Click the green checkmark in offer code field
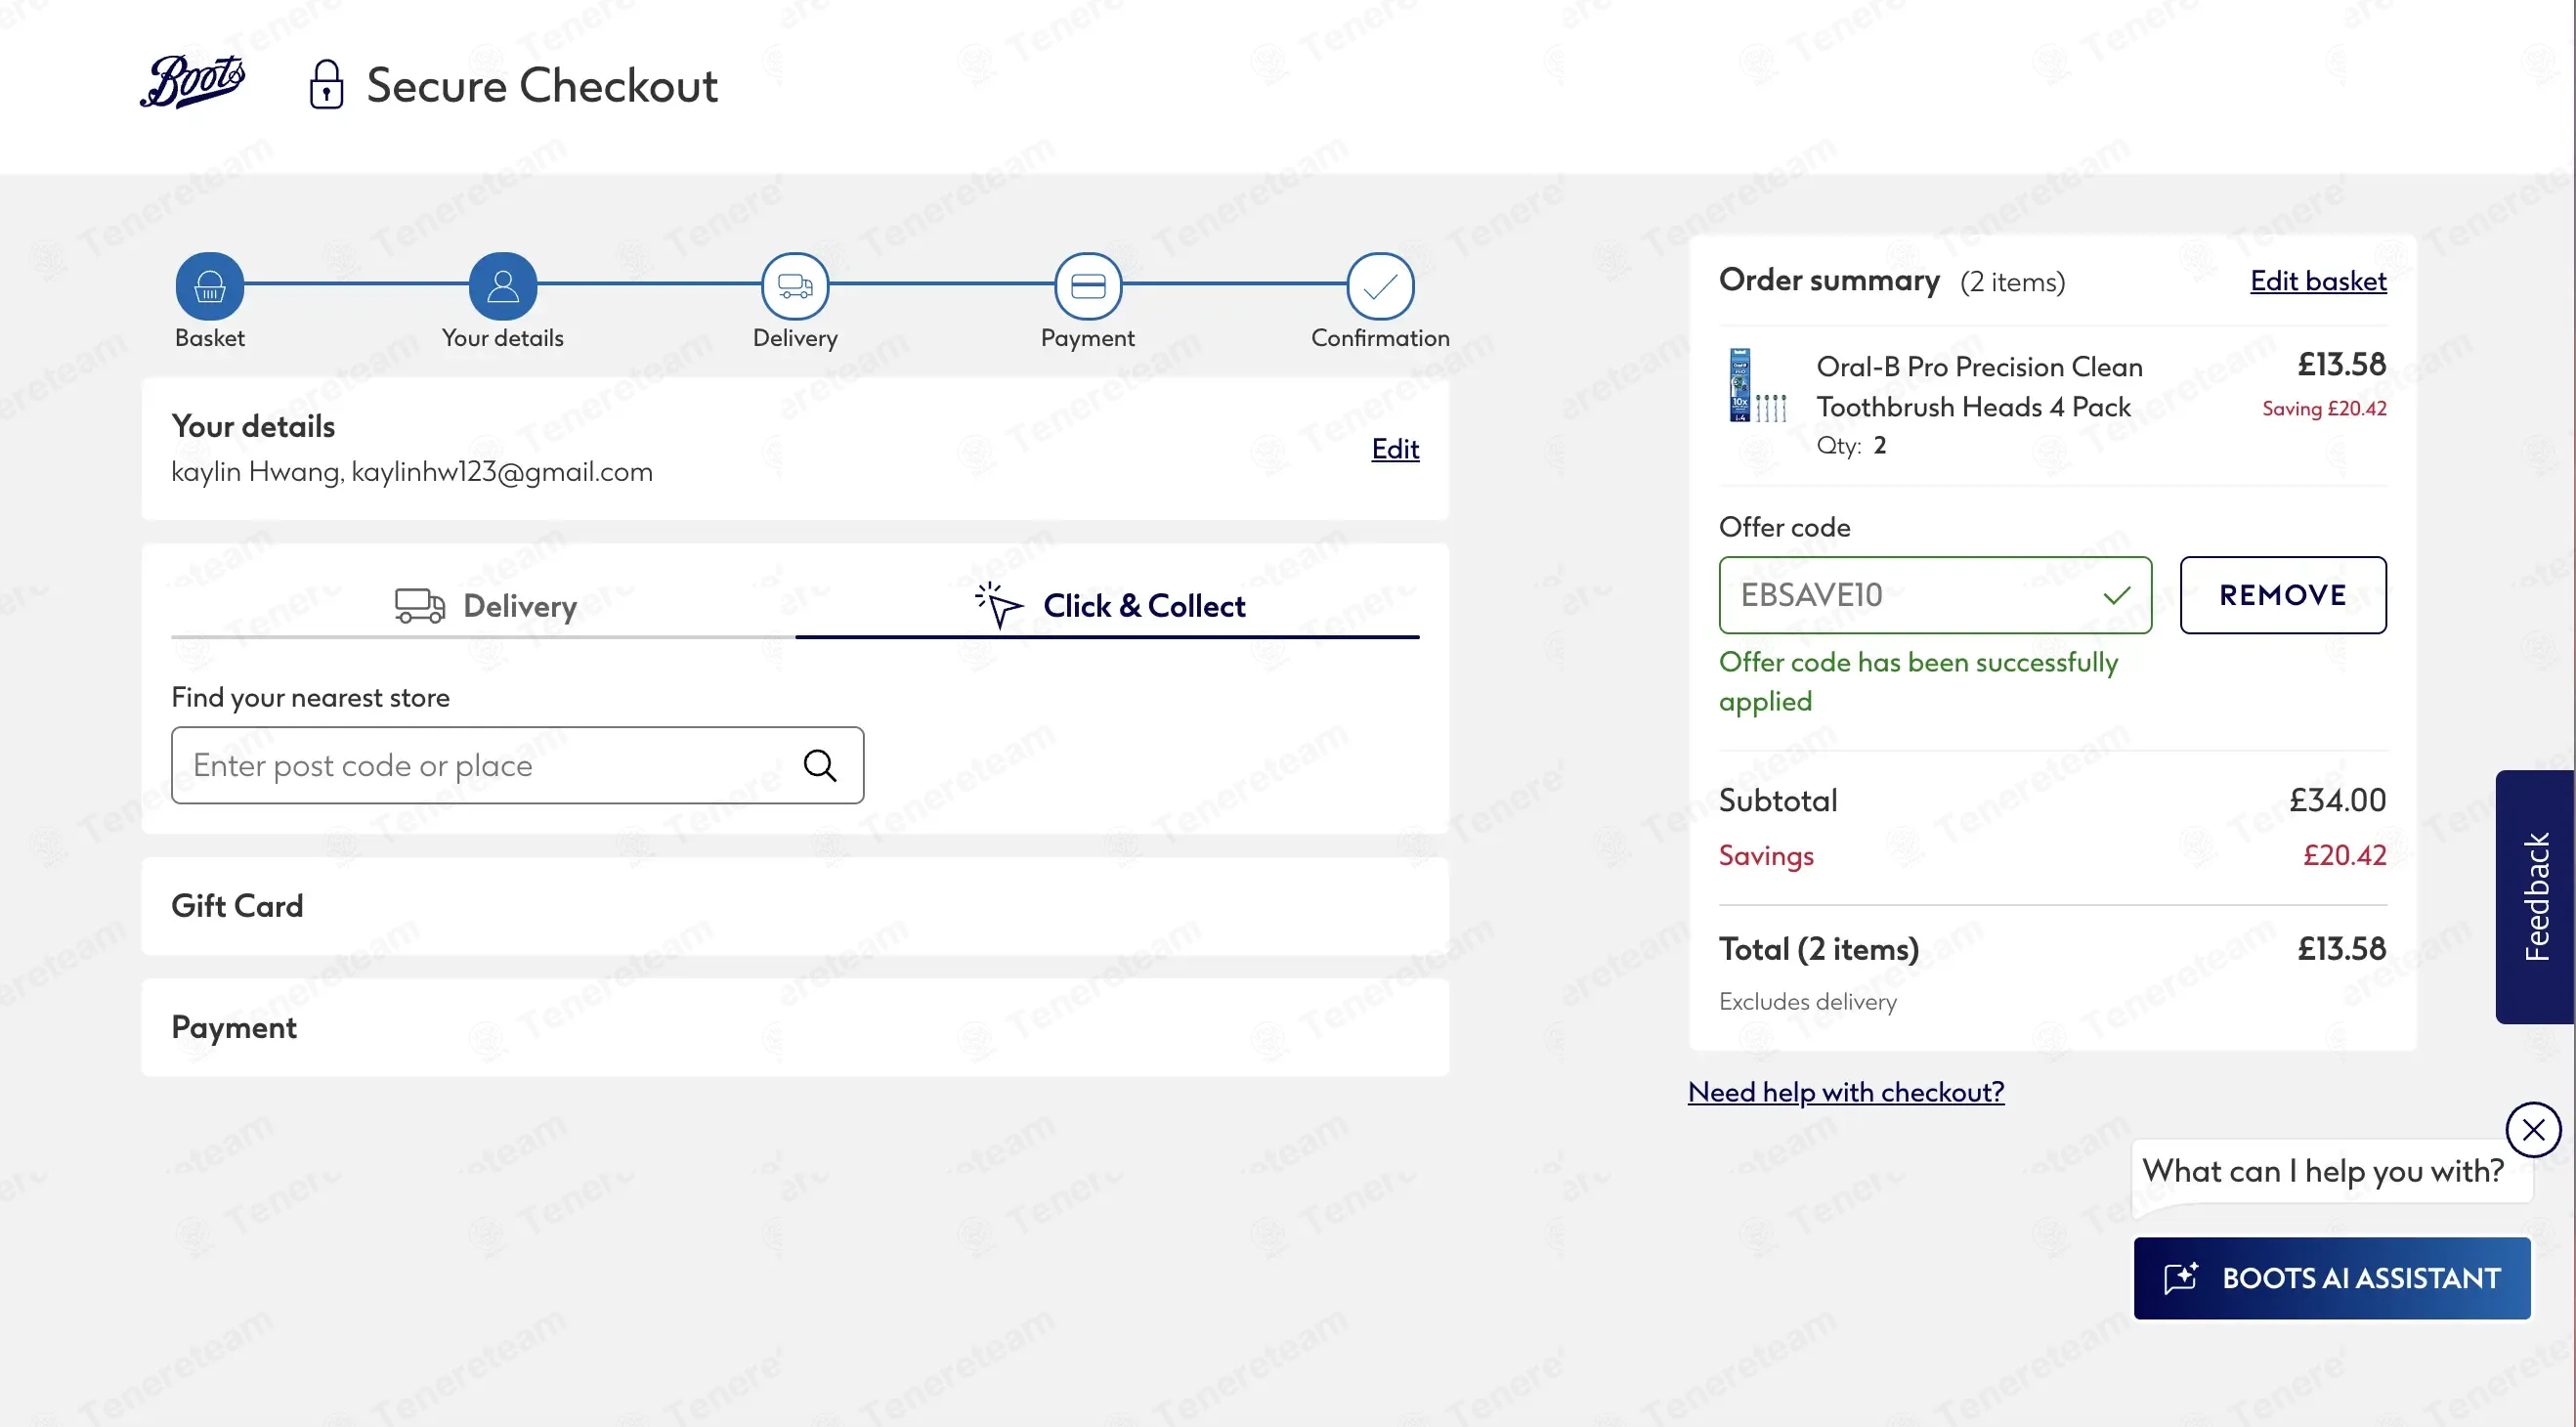This screenshot has width=2576, height=1427. (2116, 596)
